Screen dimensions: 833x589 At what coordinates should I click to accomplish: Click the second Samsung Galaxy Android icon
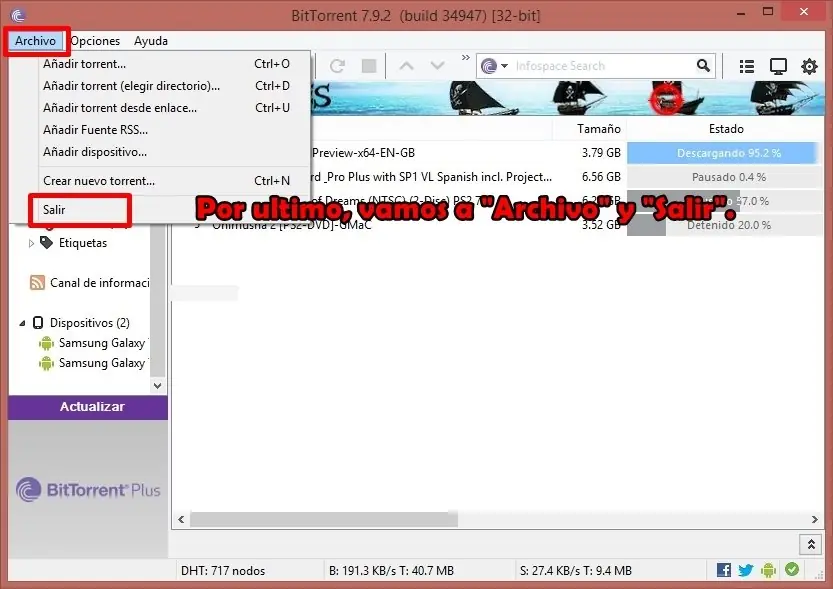tap(46, 363)
